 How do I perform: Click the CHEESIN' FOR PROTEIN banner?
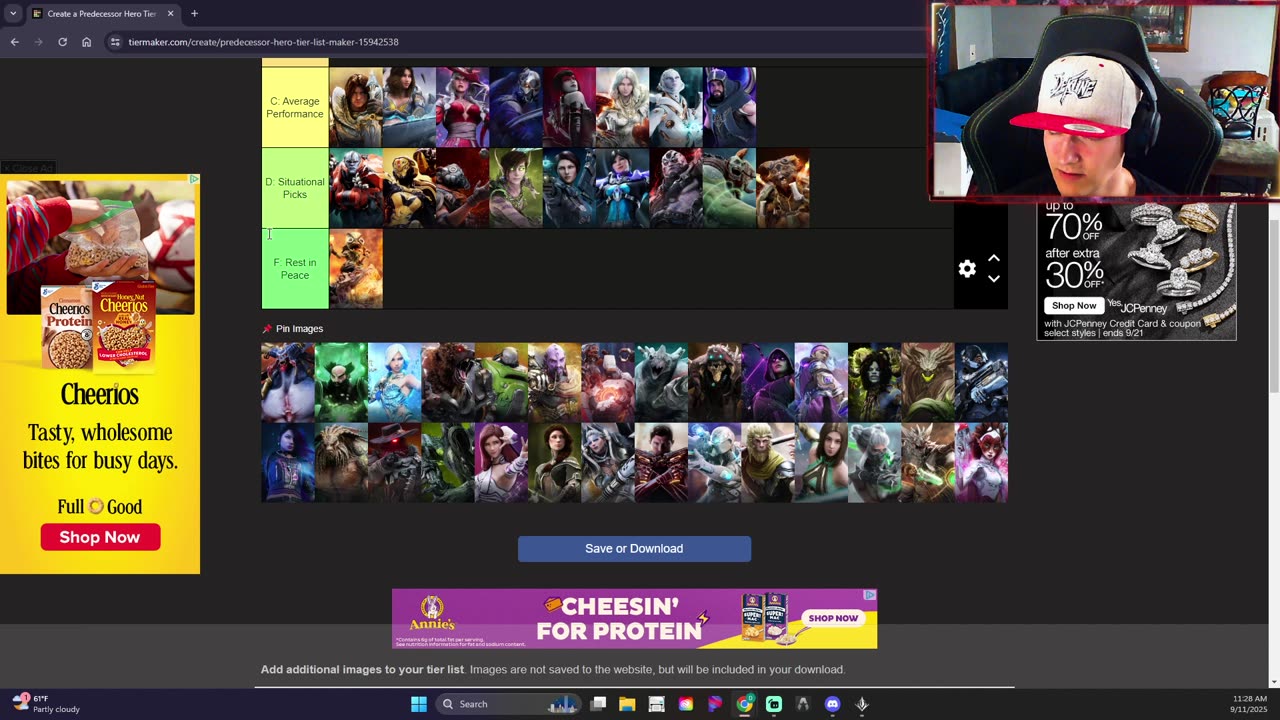(634, 619)
